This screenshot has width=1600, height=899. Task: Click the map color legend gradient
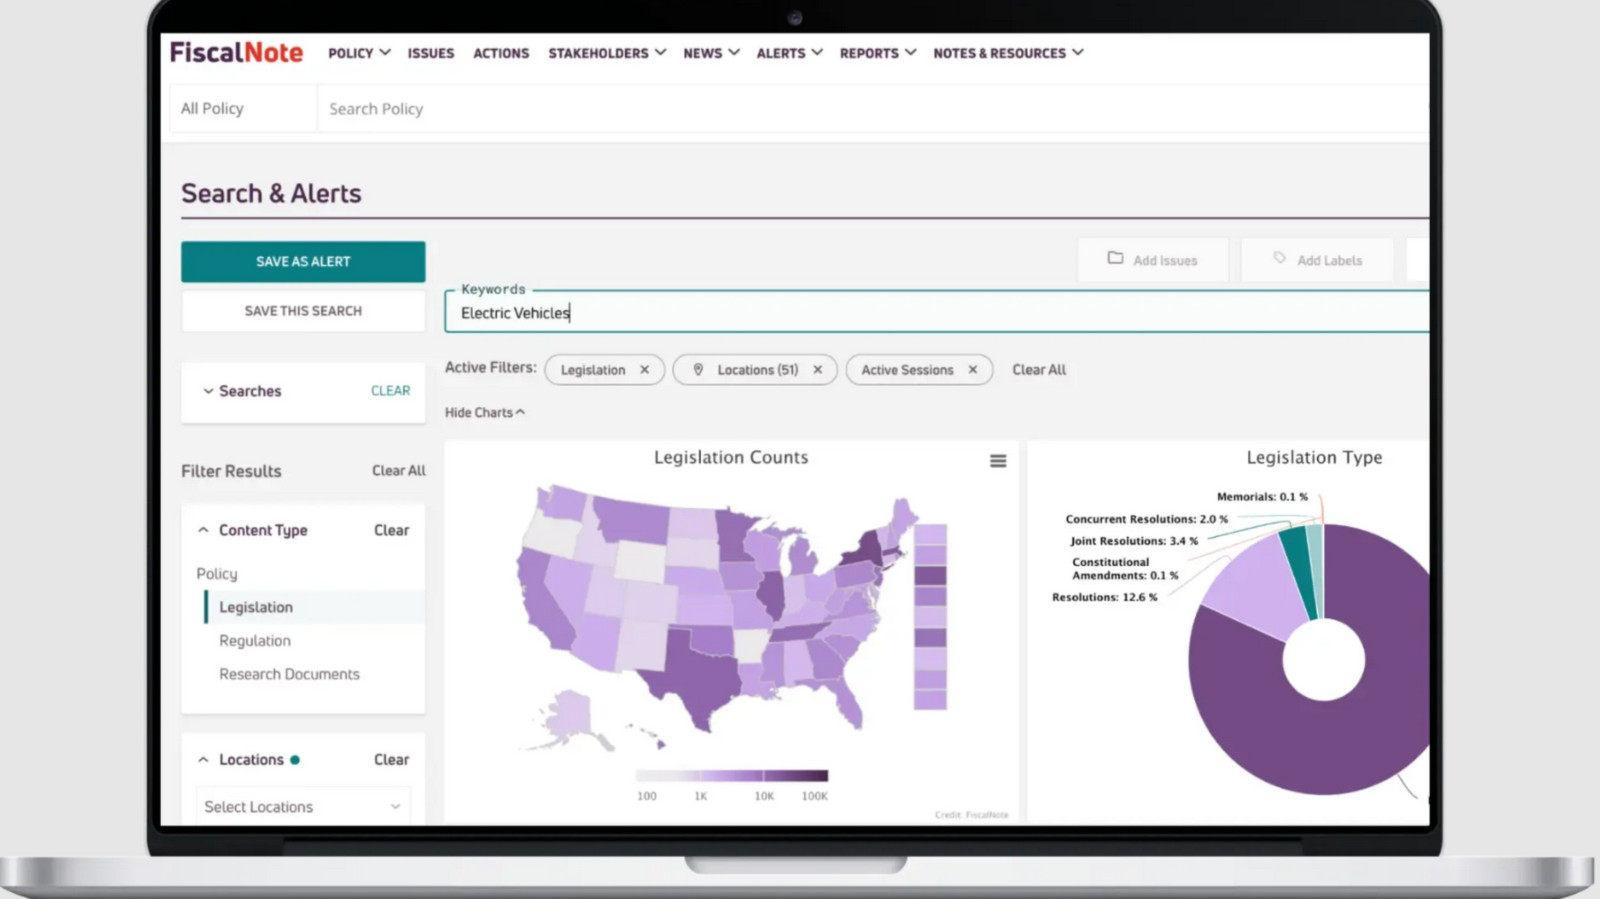coord(732,776)
